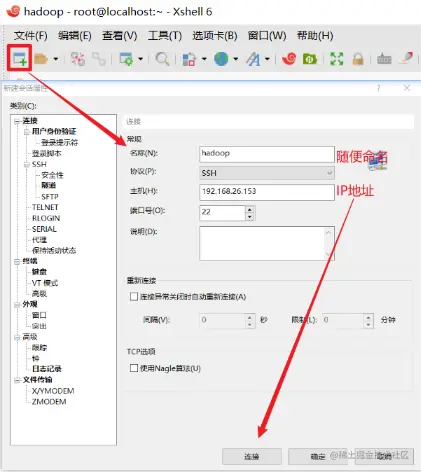Click the New session toolbar icon
The width and height of the screenshot is (421, 472).
coord(20,59)
